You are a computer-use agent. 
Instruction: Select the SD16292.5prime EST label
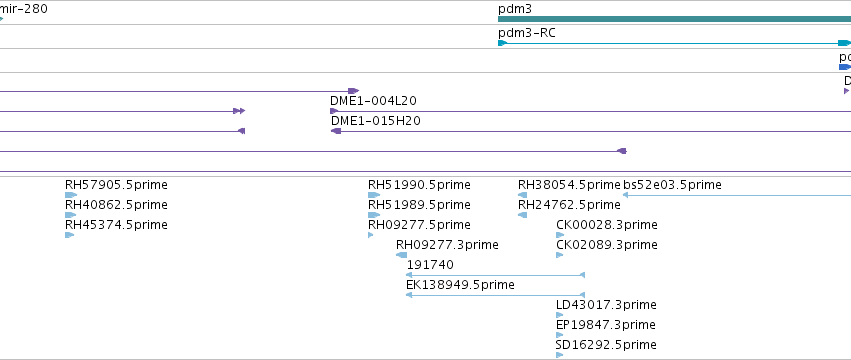pyautogui.click(x=606, y=345)
